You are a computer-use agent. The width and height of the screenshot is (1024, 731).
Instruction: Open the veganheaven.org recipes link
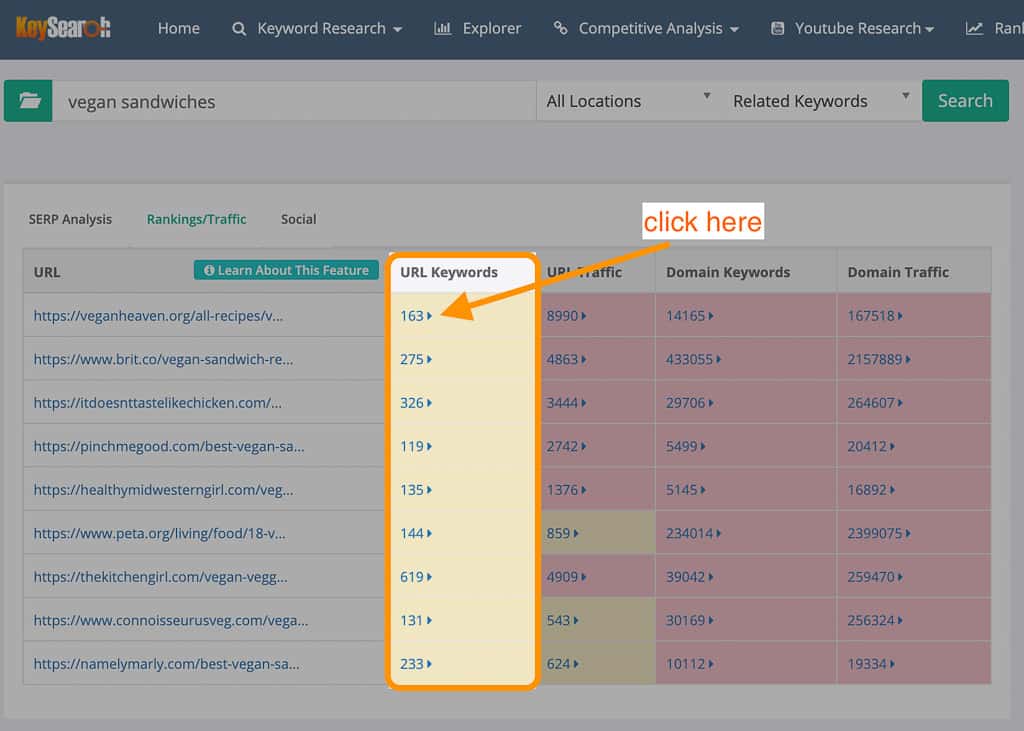click(158, 315)
